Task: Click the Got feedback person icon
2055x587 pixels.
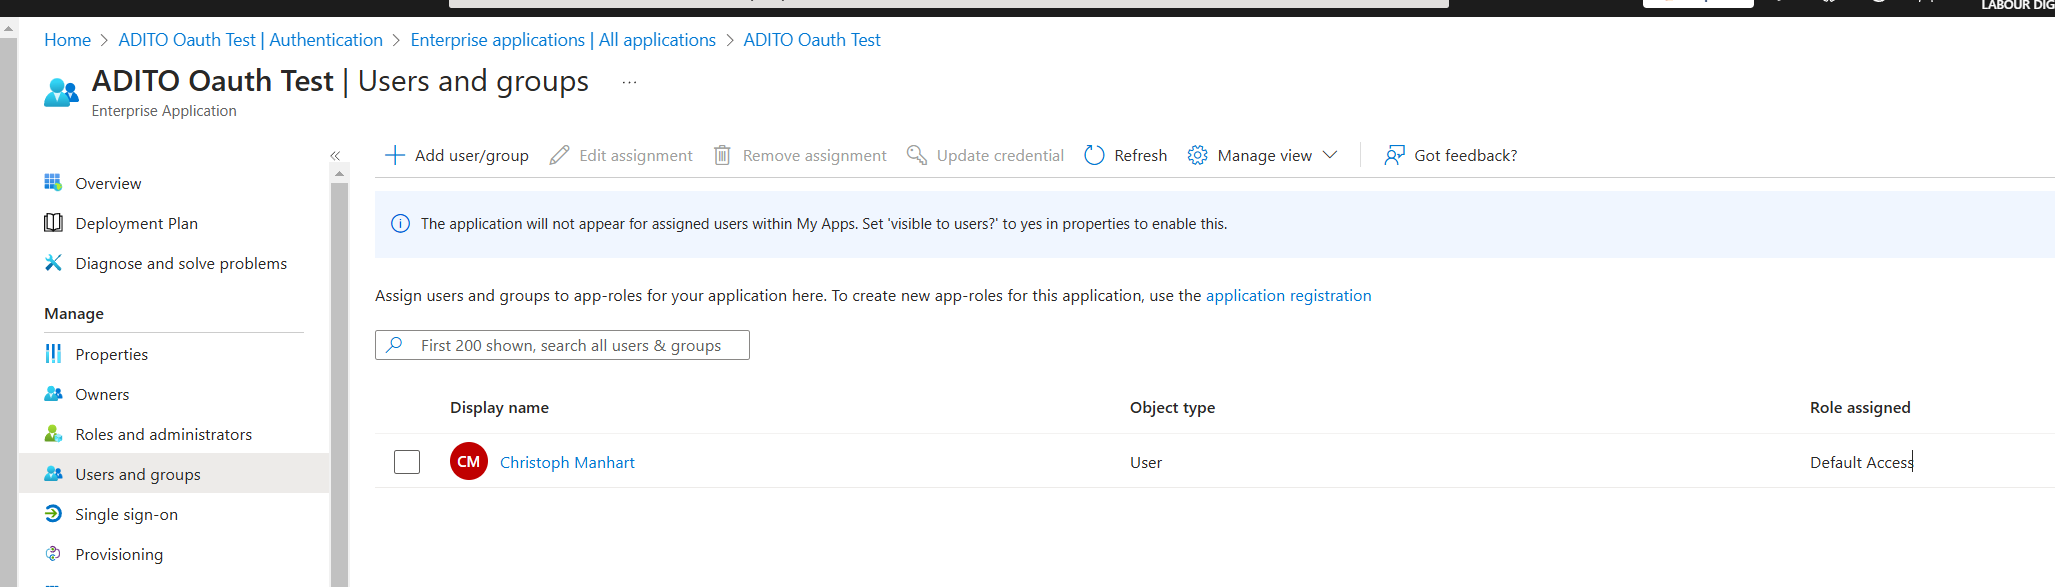Action: [1394, 155]
